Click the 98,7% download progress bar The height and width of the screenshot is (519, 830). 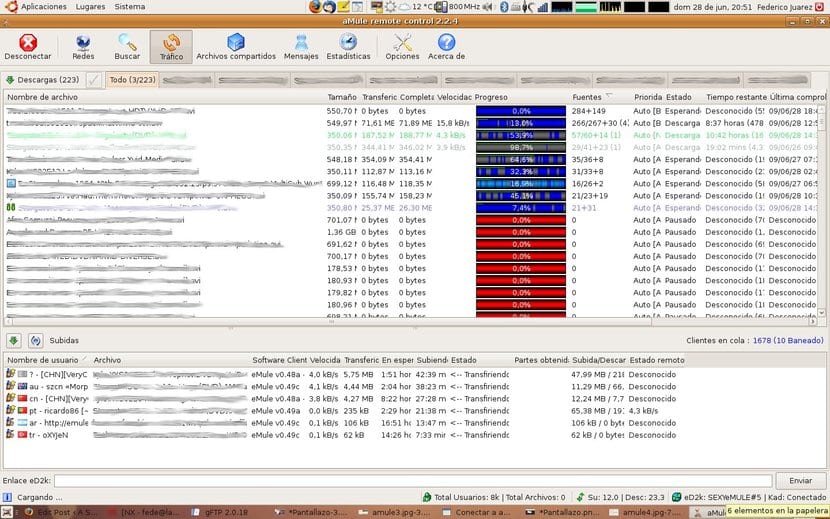[x=521, y=147]
